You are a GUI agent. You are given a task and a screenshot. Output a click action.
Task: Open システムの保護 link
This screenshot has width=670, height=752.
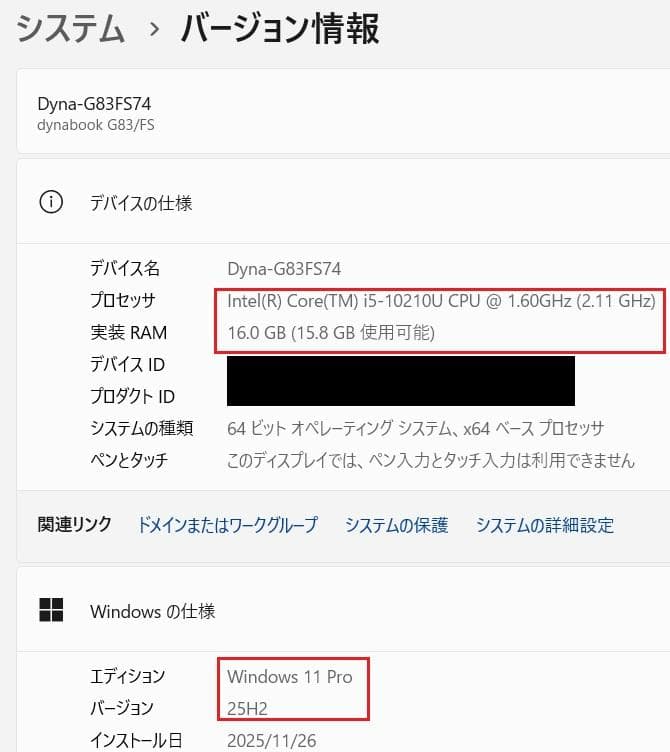(x=397, y=525)
